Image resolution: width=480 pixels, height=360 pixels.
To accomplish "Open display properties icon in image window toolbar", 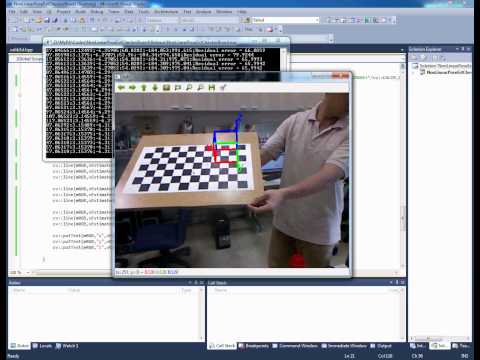I will pos(223,88).
